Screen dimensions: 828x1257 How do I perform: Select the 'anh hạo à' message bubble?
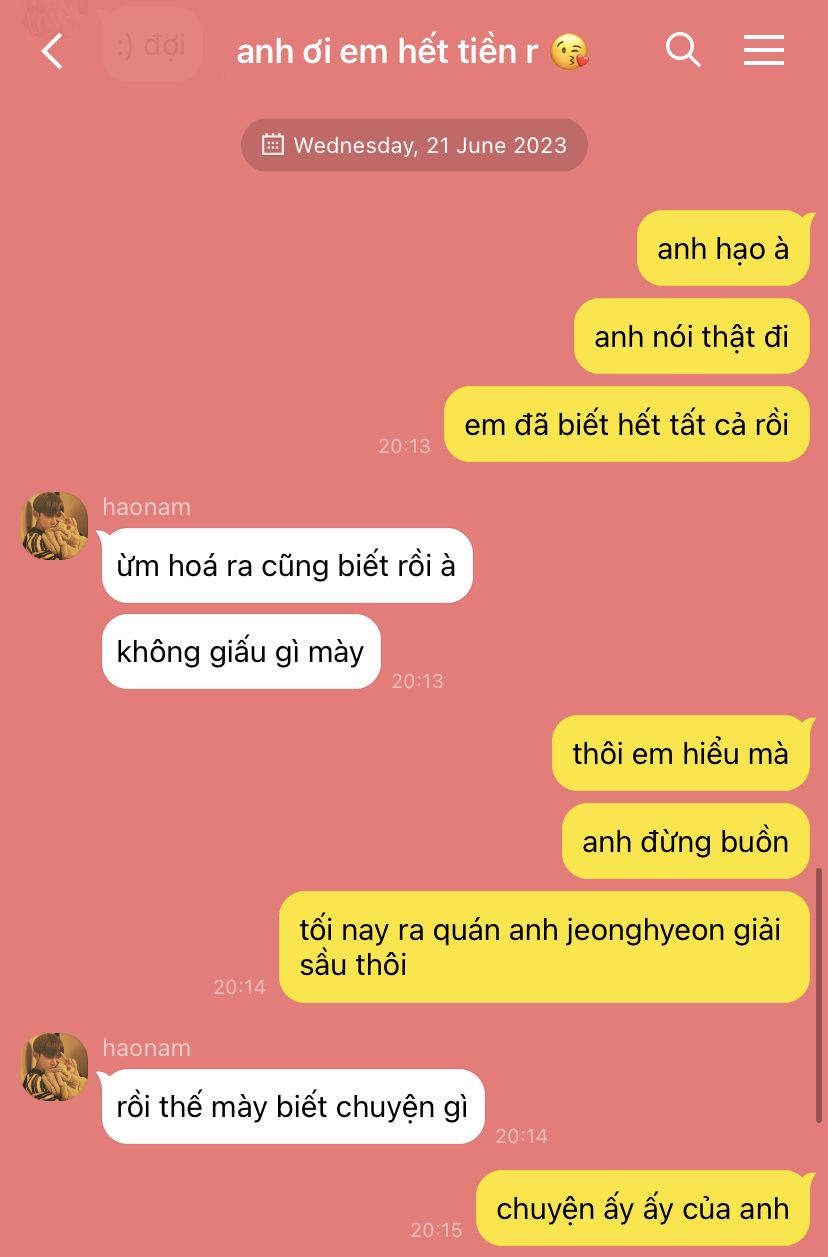(x=723, y=248)
